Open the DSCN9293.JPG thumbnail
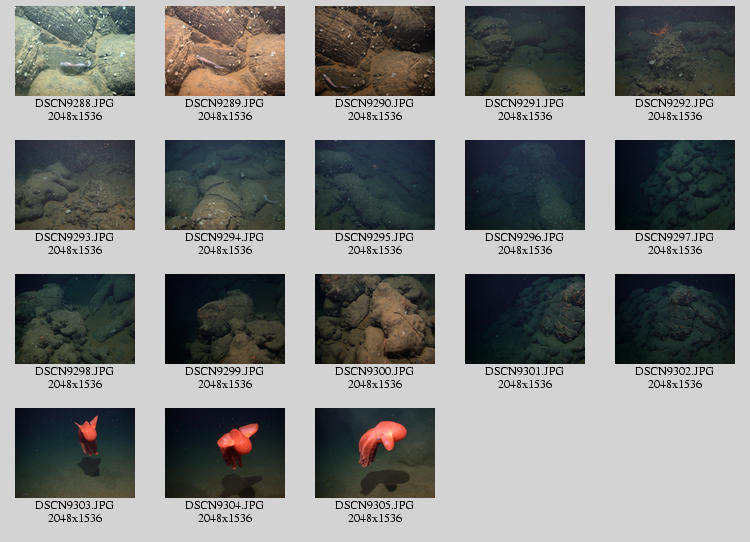This screenshot has width=750, height=542. [75, 185]
